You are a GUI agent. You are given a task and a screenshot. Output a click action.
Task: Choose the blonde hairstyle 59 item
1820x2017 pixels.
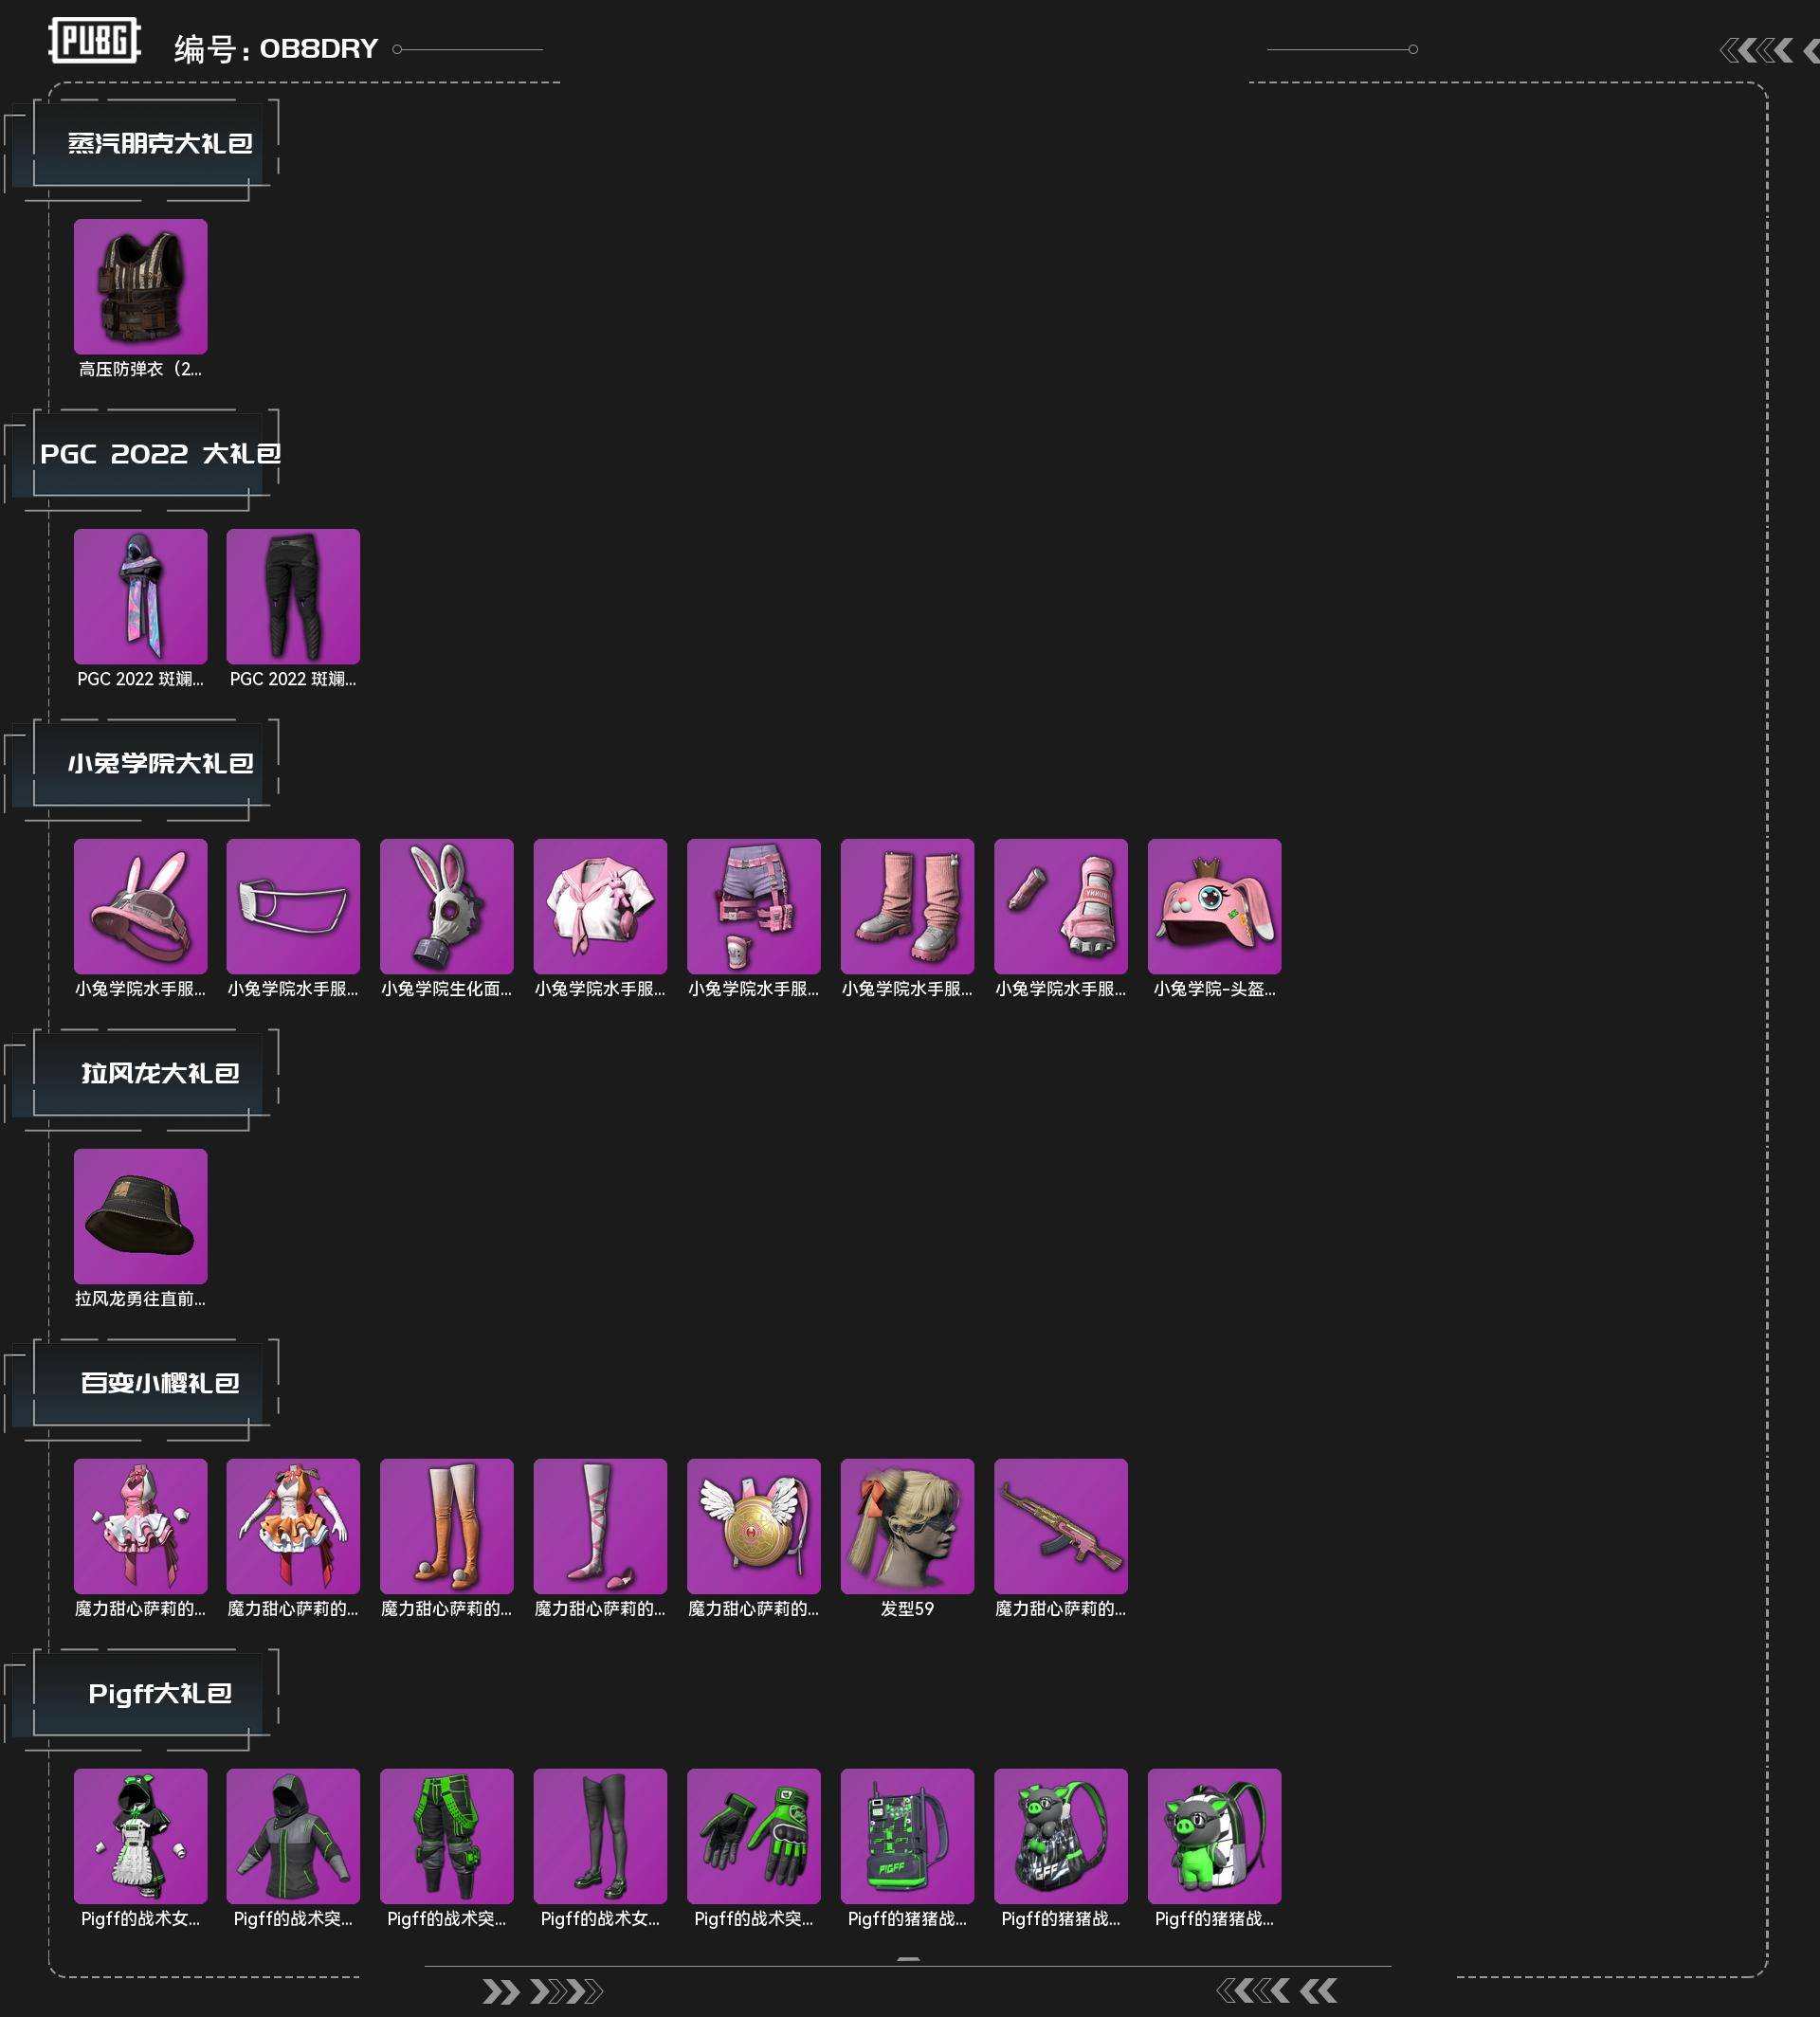point(907,1526)
